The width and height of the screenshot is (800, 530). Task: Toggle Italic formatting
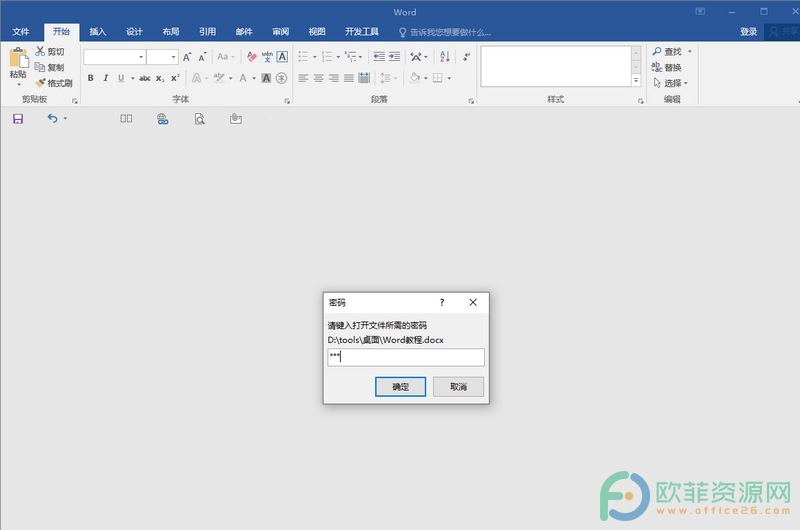point(106,78)
